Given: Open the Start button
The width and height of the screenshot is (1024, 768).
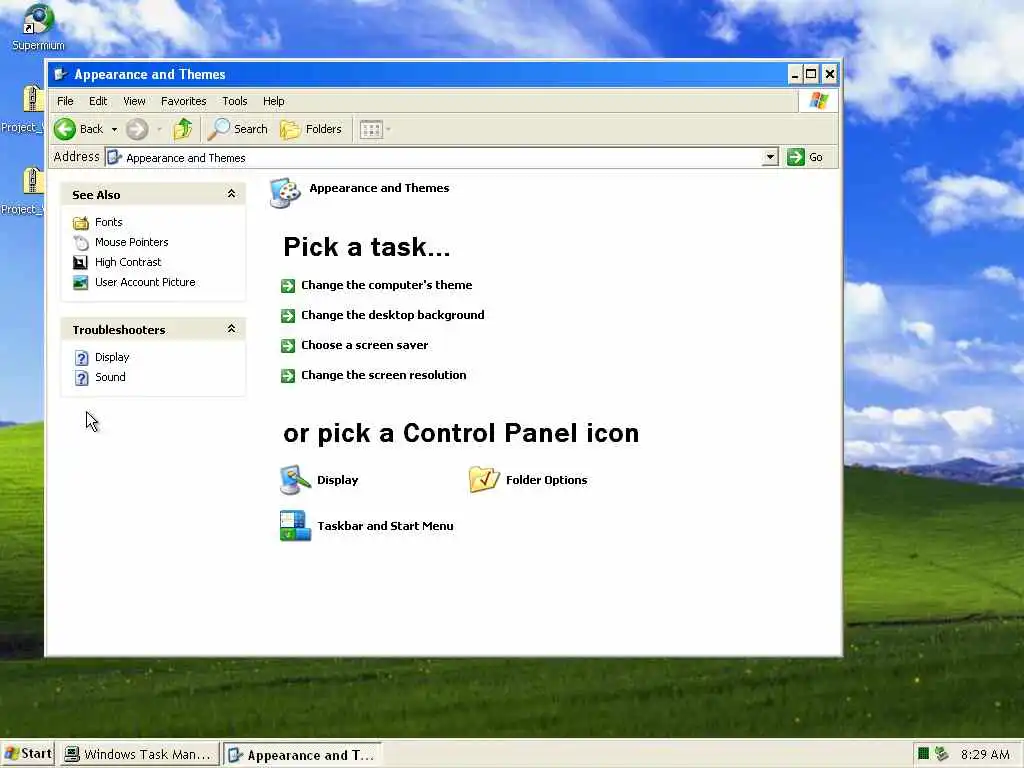Looking at the screenshot, I should pyautogui.click(x=27, y=754).
